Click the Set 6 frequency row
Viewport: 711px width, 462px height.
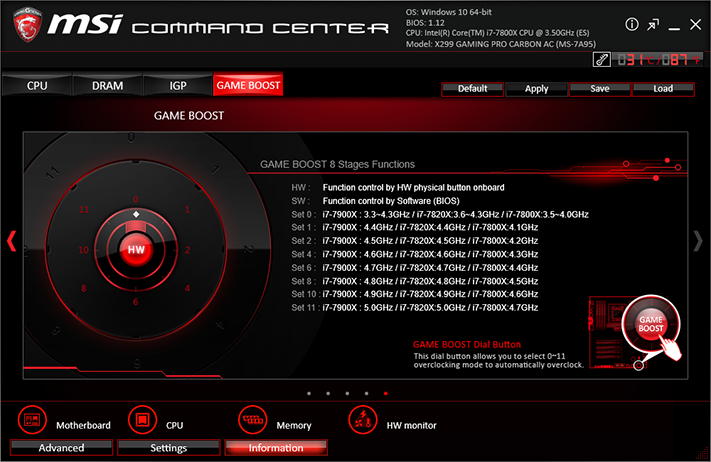pos(414,267)
